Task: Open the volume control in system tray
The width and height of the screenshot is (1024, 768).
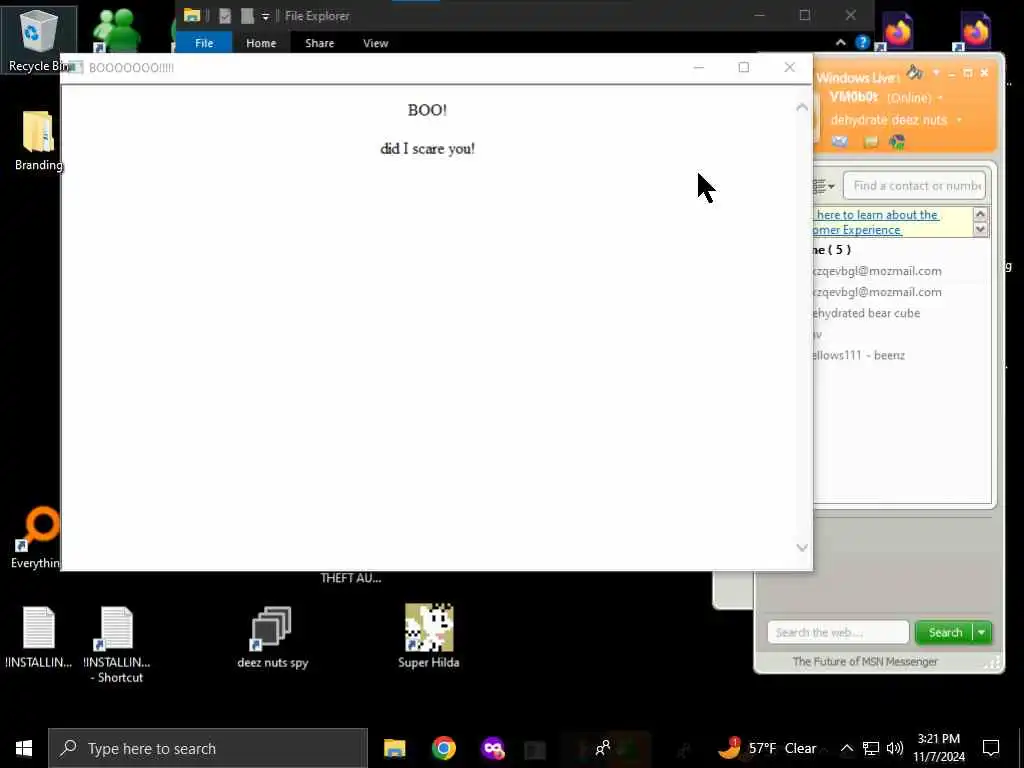Action: coord(895,748)
